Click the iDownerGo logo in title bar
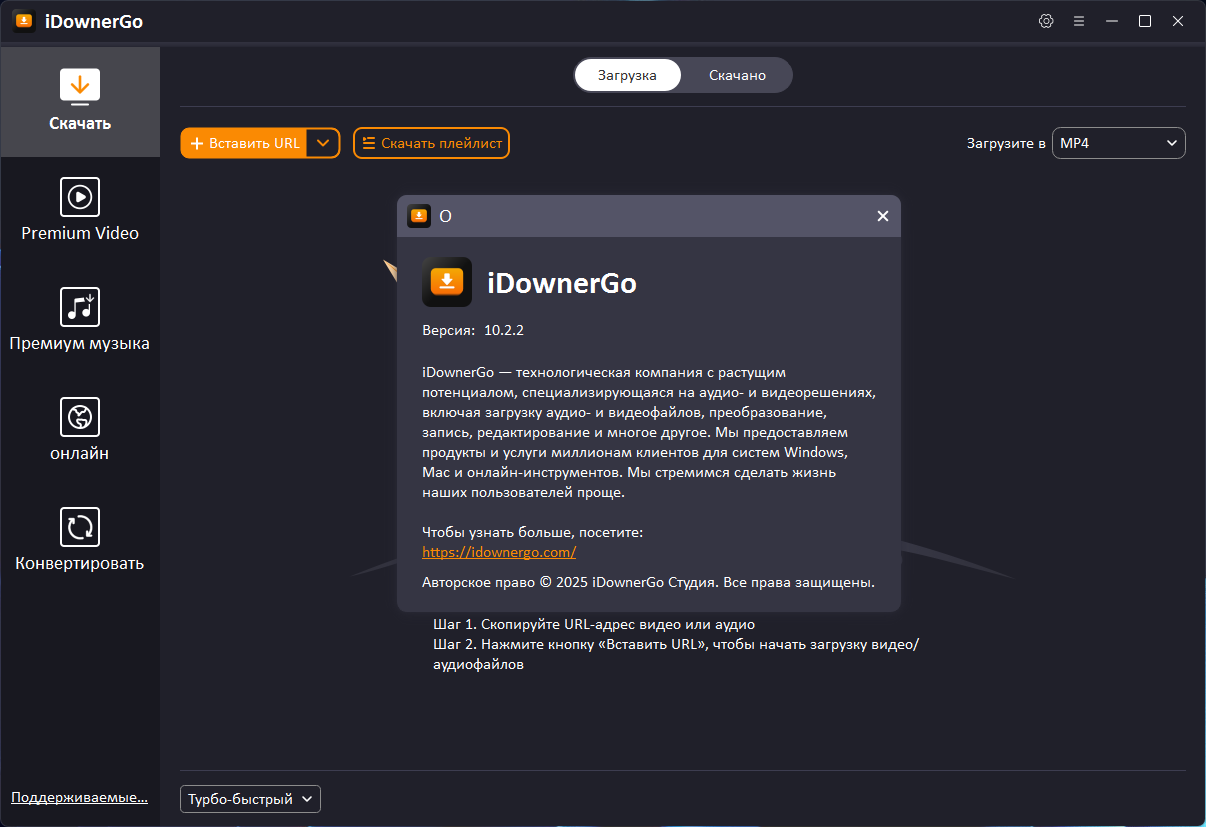Viewport: 1206px width, 827px height. click(x=23, y=20)
